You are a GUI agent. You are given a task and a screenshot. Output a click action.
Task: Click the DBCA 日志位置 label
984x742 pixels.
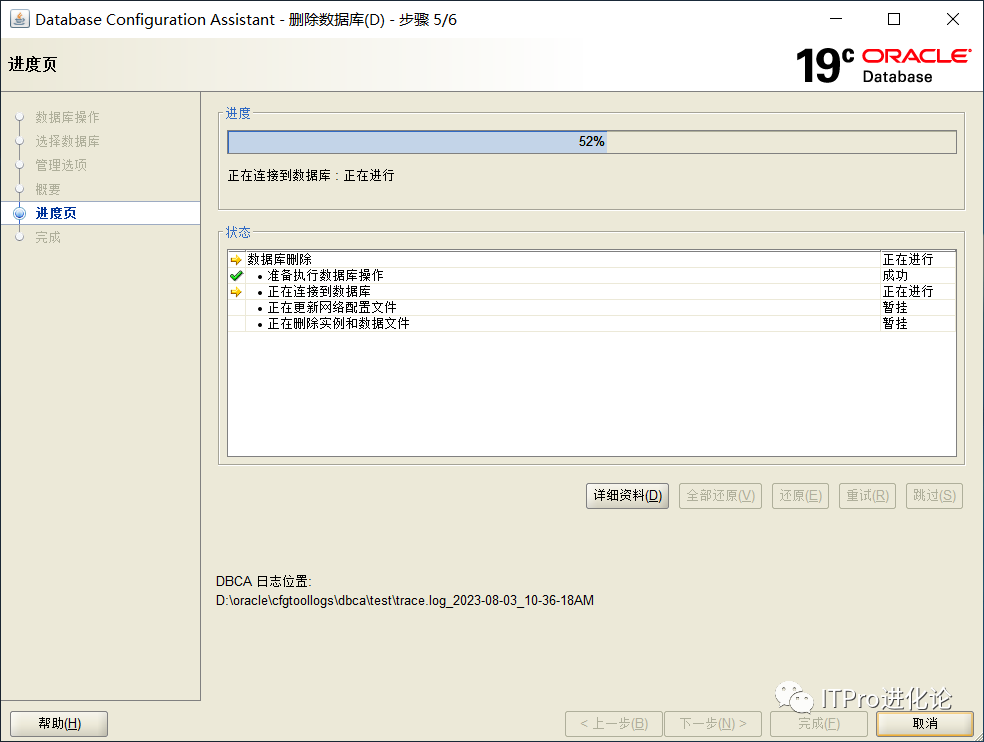[x=264, y=581]
